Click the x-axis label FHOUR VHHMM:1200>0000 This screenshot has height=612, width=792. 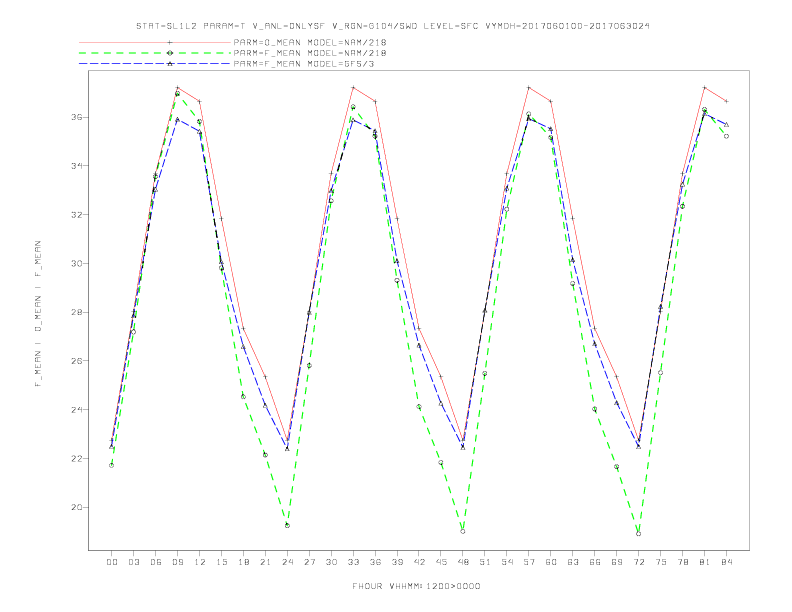pyautogui.click(x=416, y=586)
